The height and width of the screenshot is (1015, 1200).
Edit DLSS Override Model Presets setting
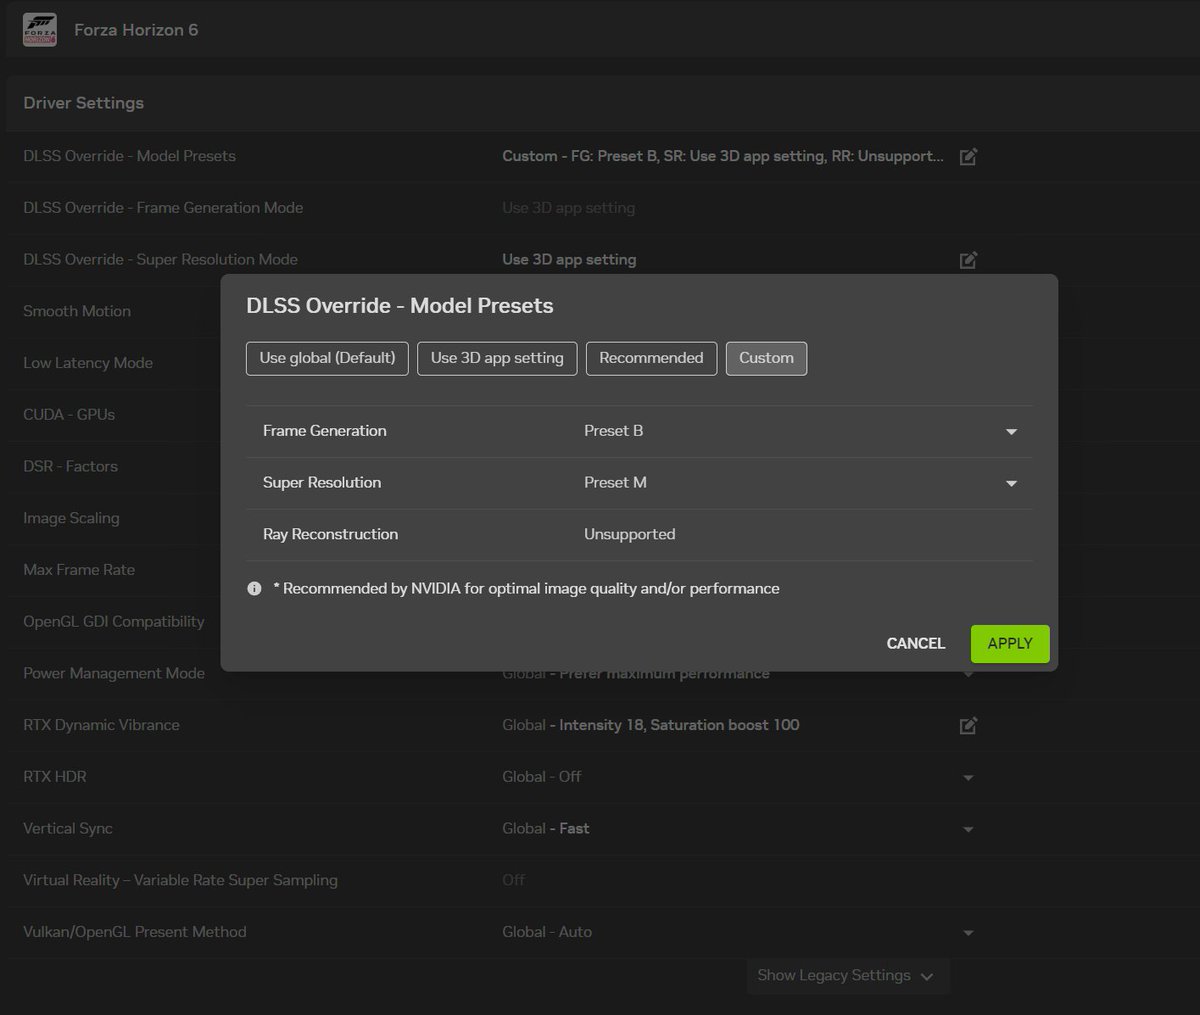968,157
